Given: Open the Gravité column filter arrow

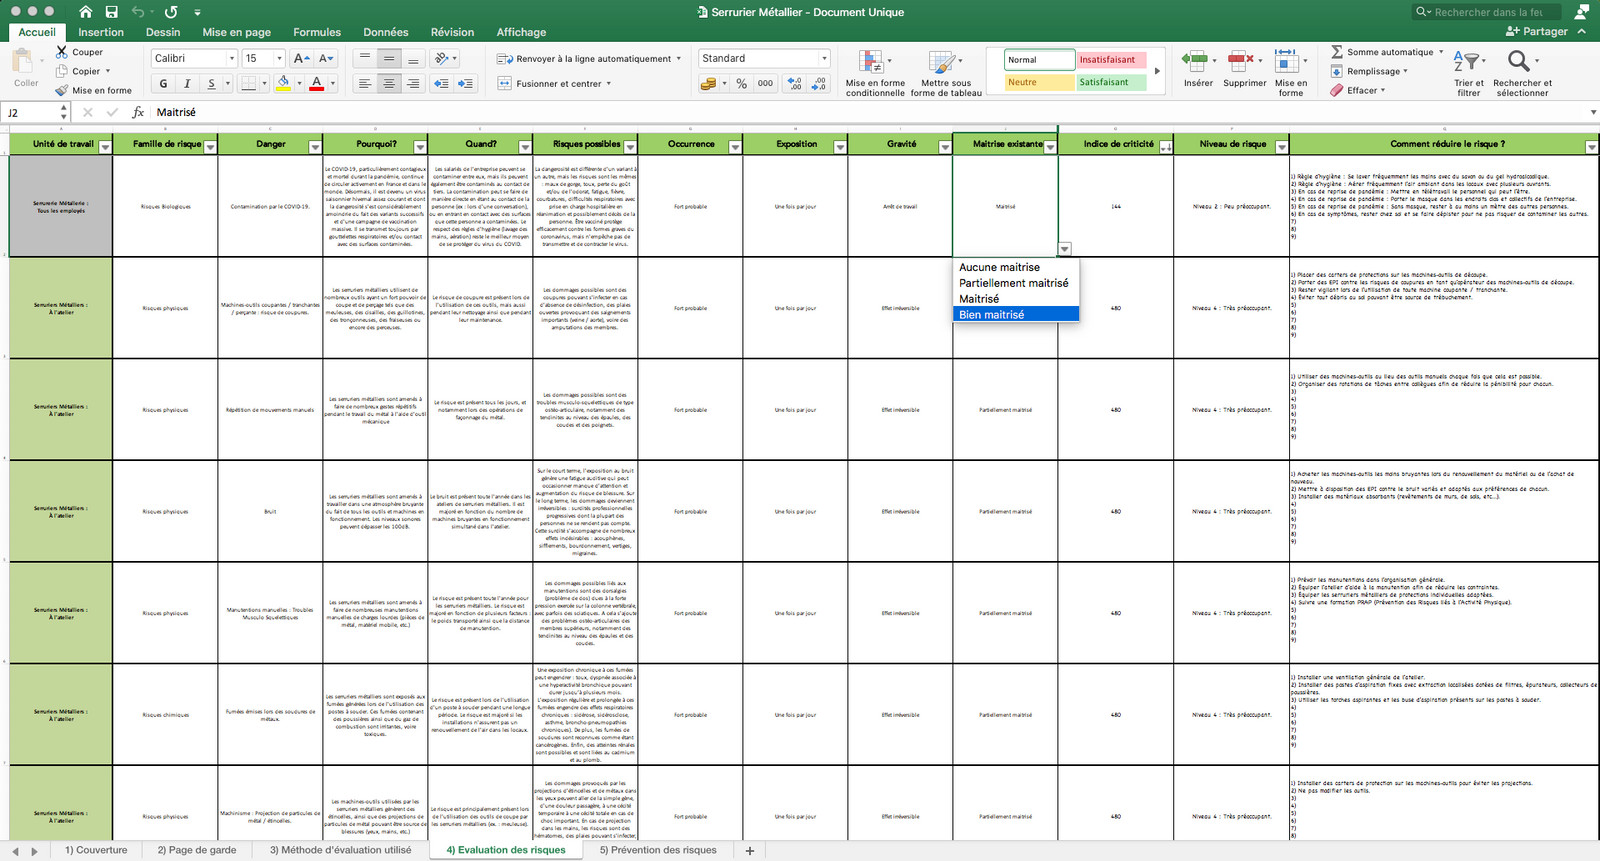Looking at the screenshot, I should 945,147.
